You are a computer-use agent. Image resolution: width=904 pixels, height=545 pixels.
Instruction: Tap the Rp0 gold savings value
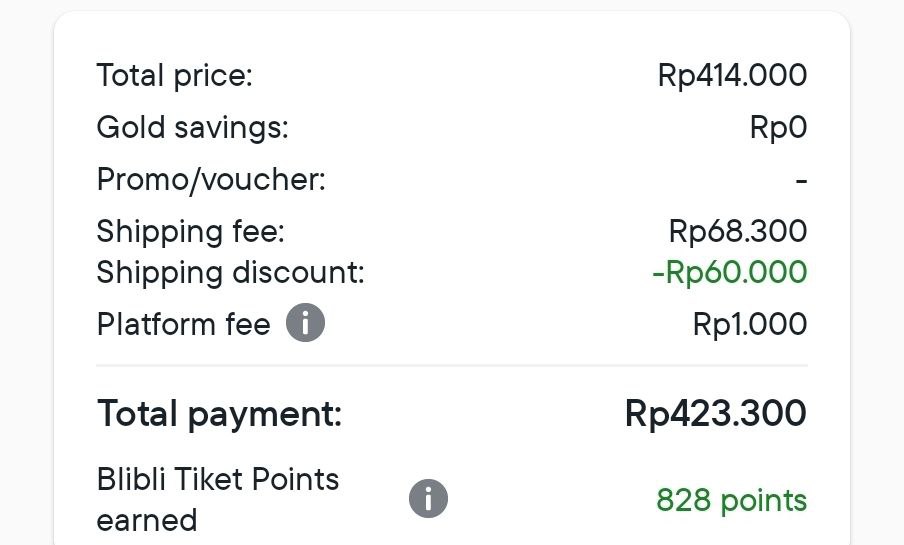click(x=778, y=127)
